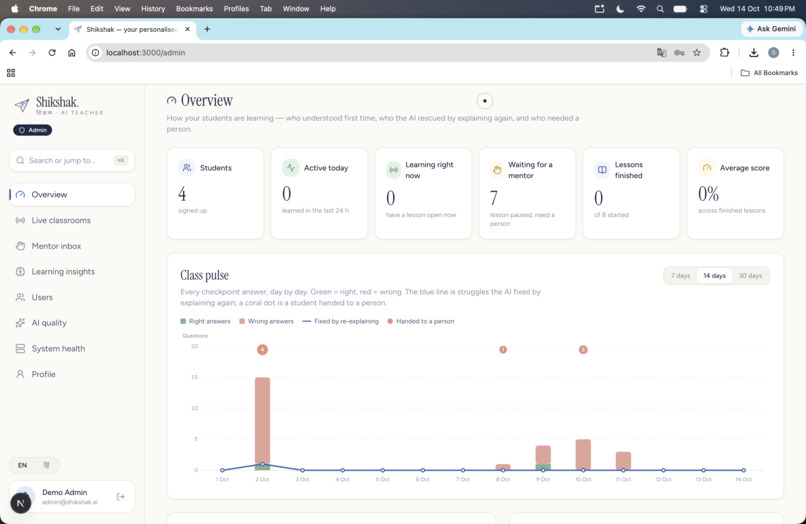Click the System health server icon
The height and width of the screenshot is (524, 806).
click(20, 349)
